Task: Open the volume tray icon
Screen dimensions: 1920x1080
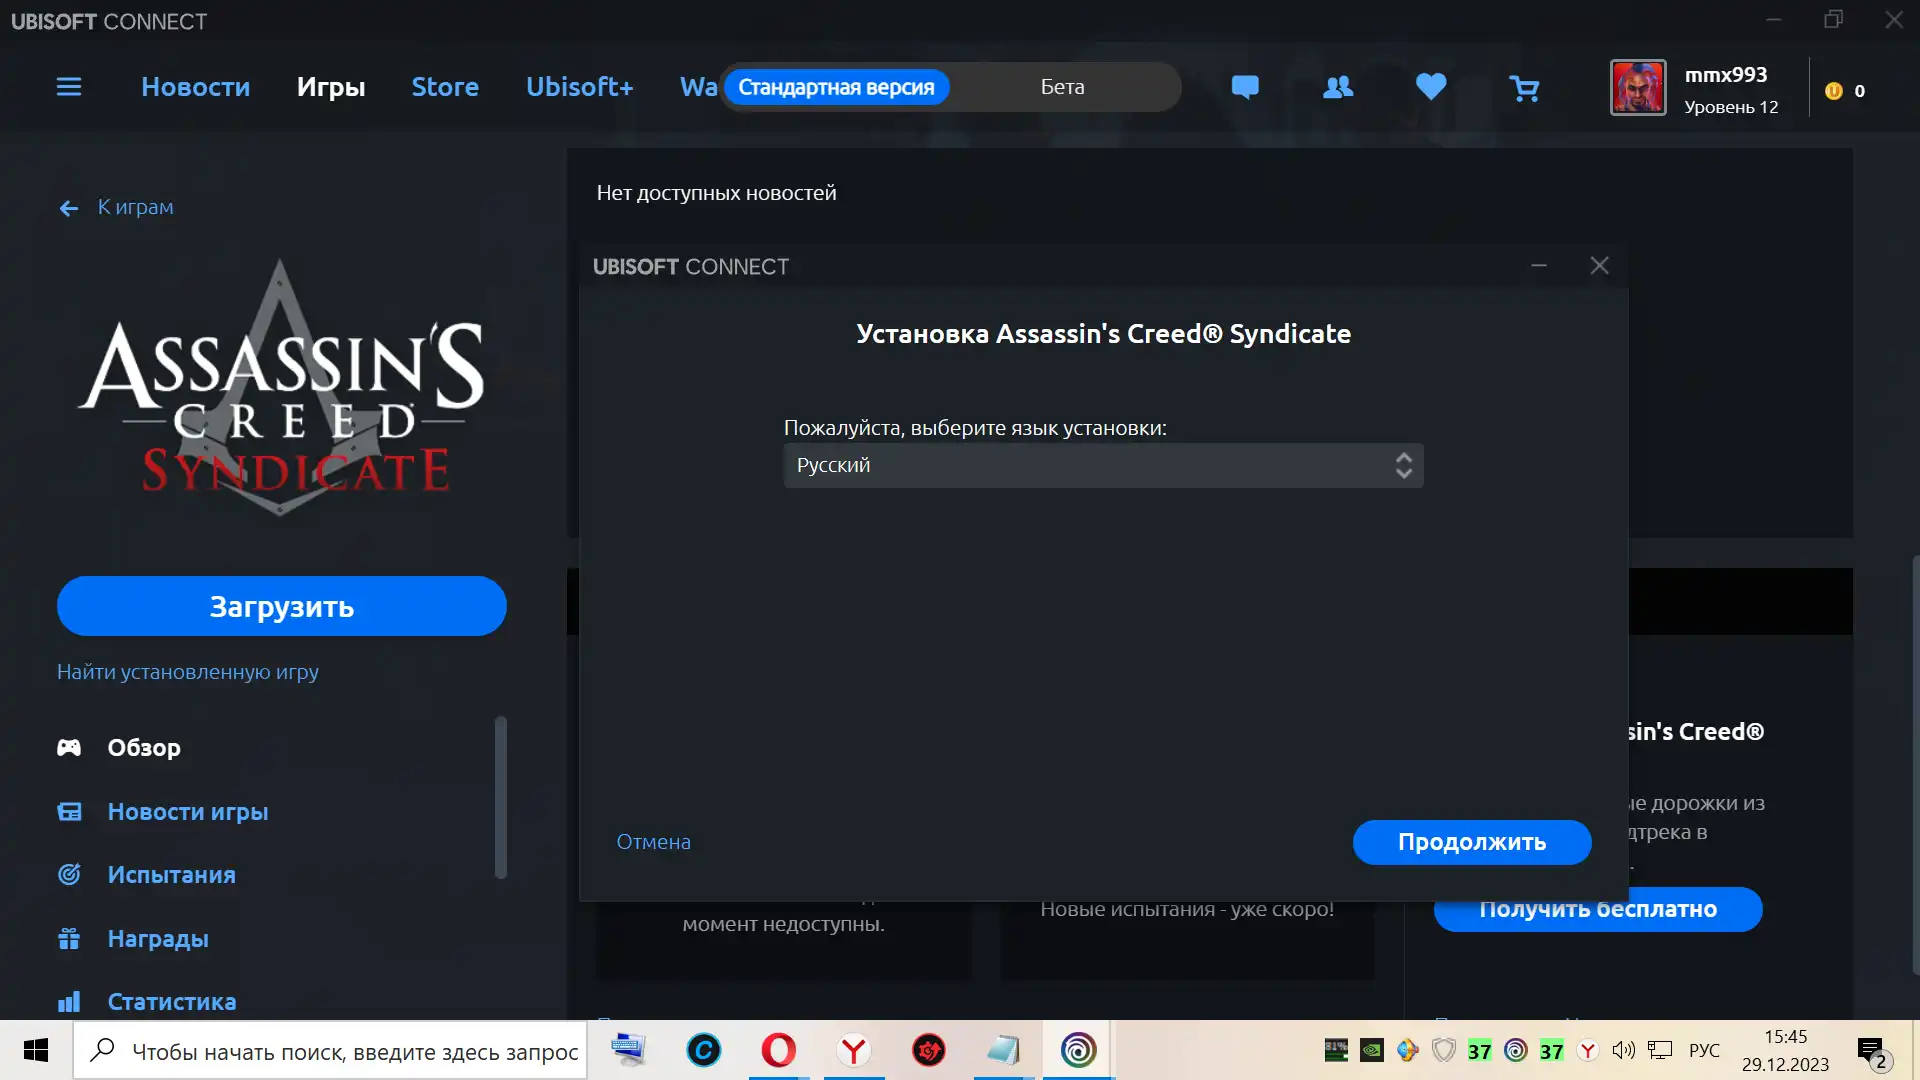Action: pyautogui.click(x=1623, y=1050)
